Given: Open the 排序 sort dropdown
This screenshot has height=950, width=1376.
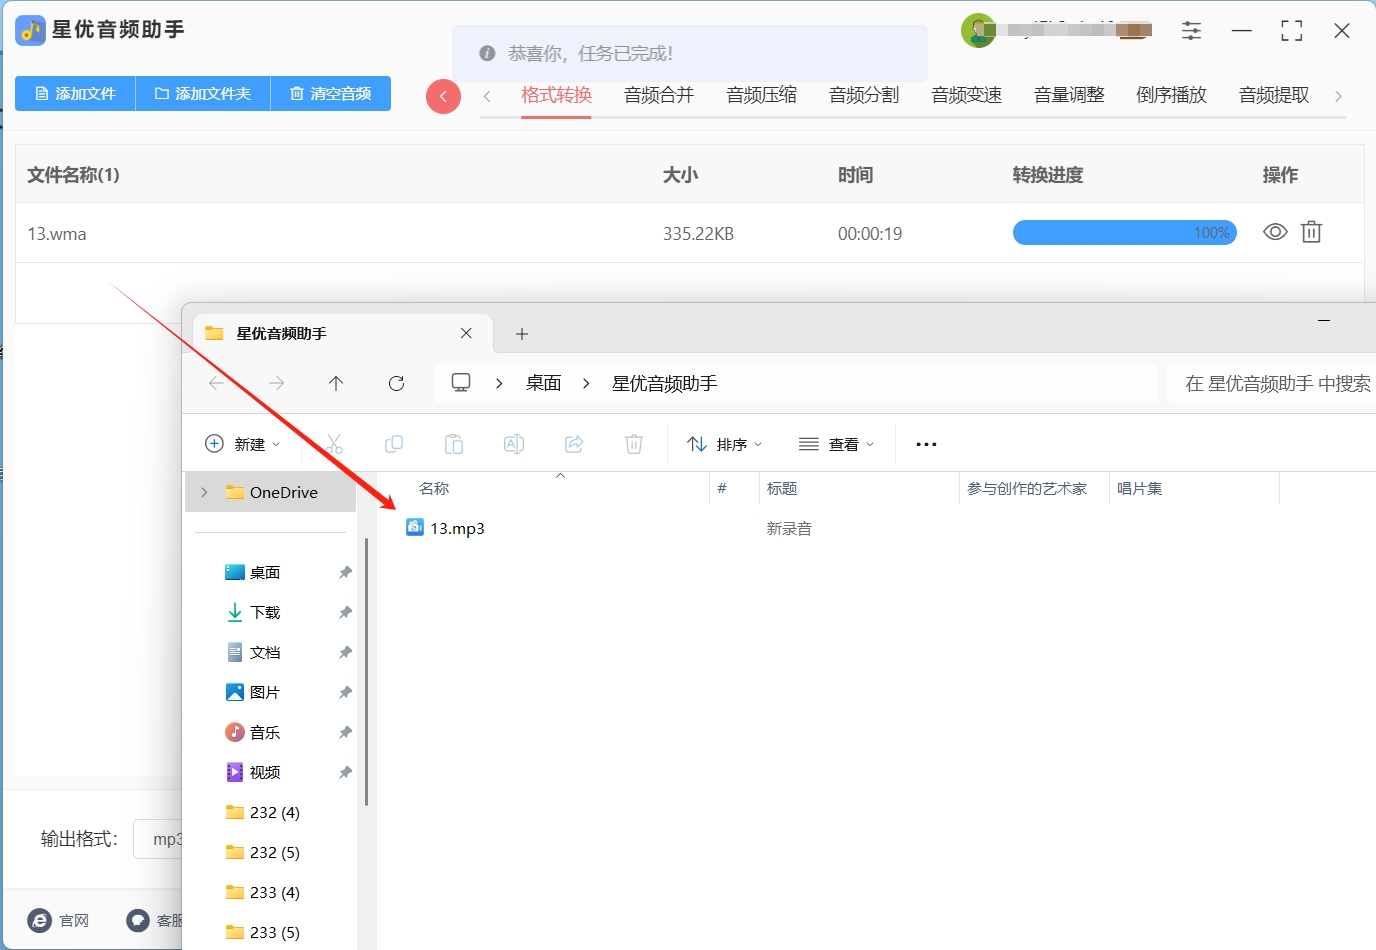Looking at the screenshot, I should tap(725, 444).
